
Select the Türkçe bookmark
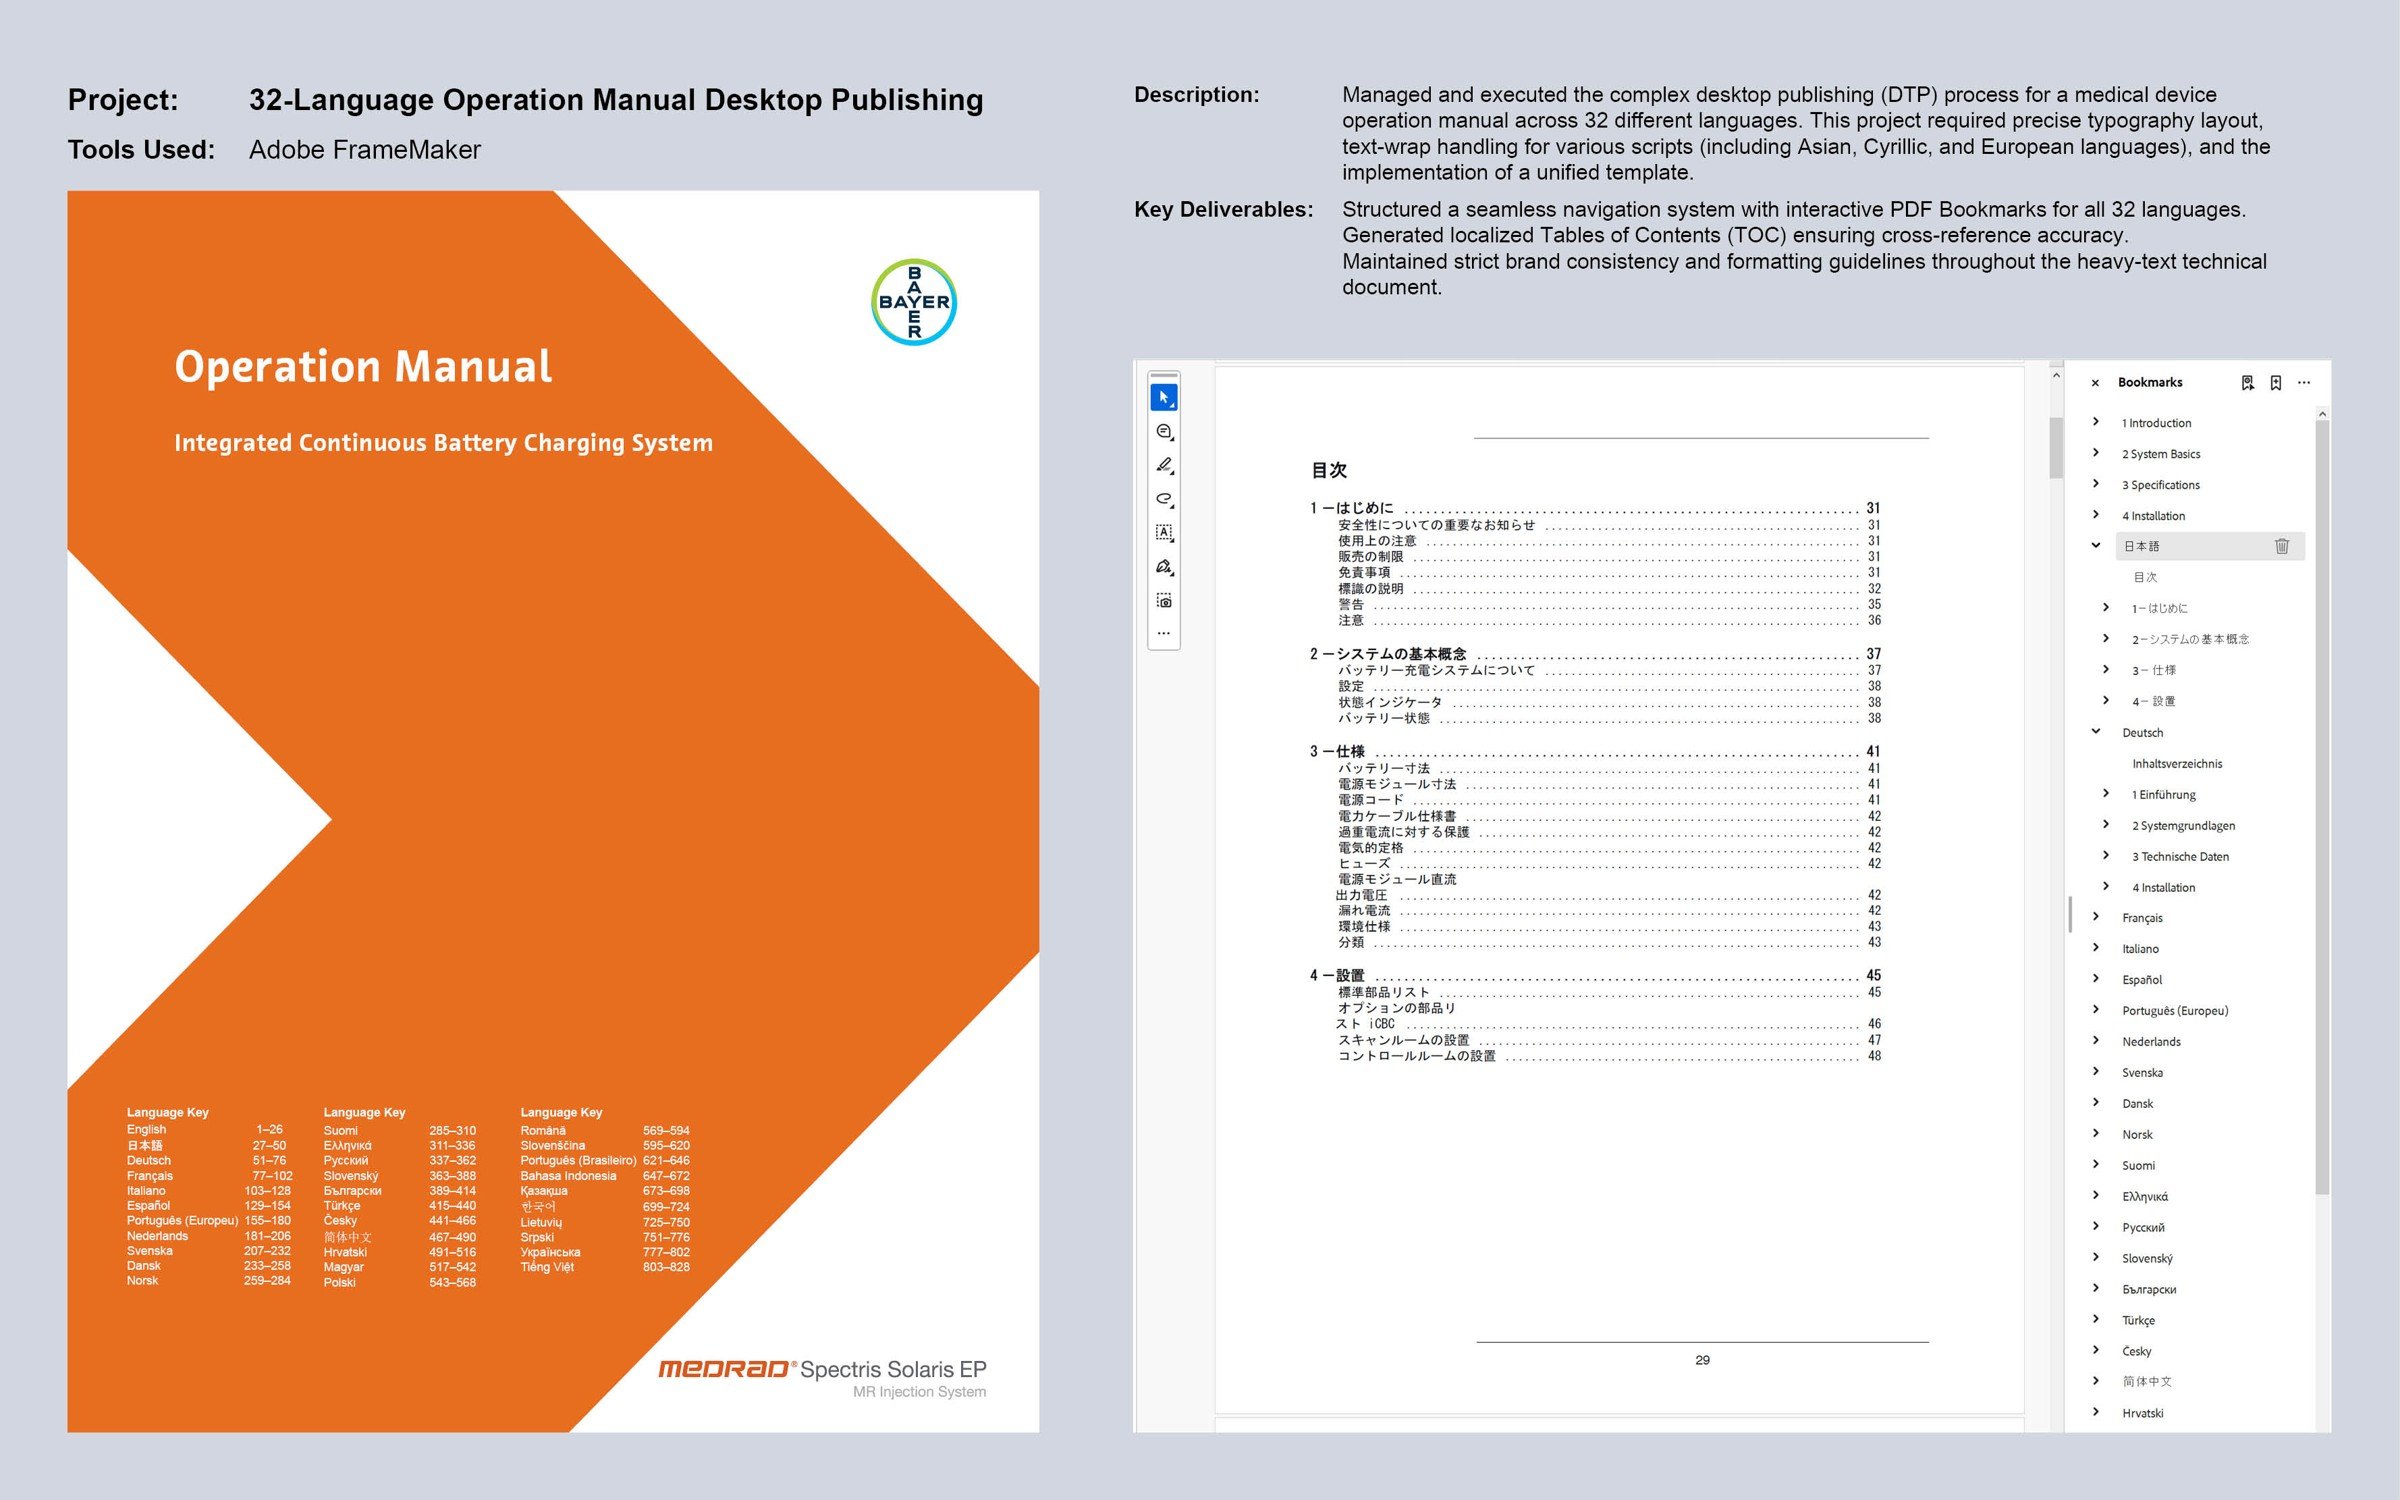coord(2138,1320)
